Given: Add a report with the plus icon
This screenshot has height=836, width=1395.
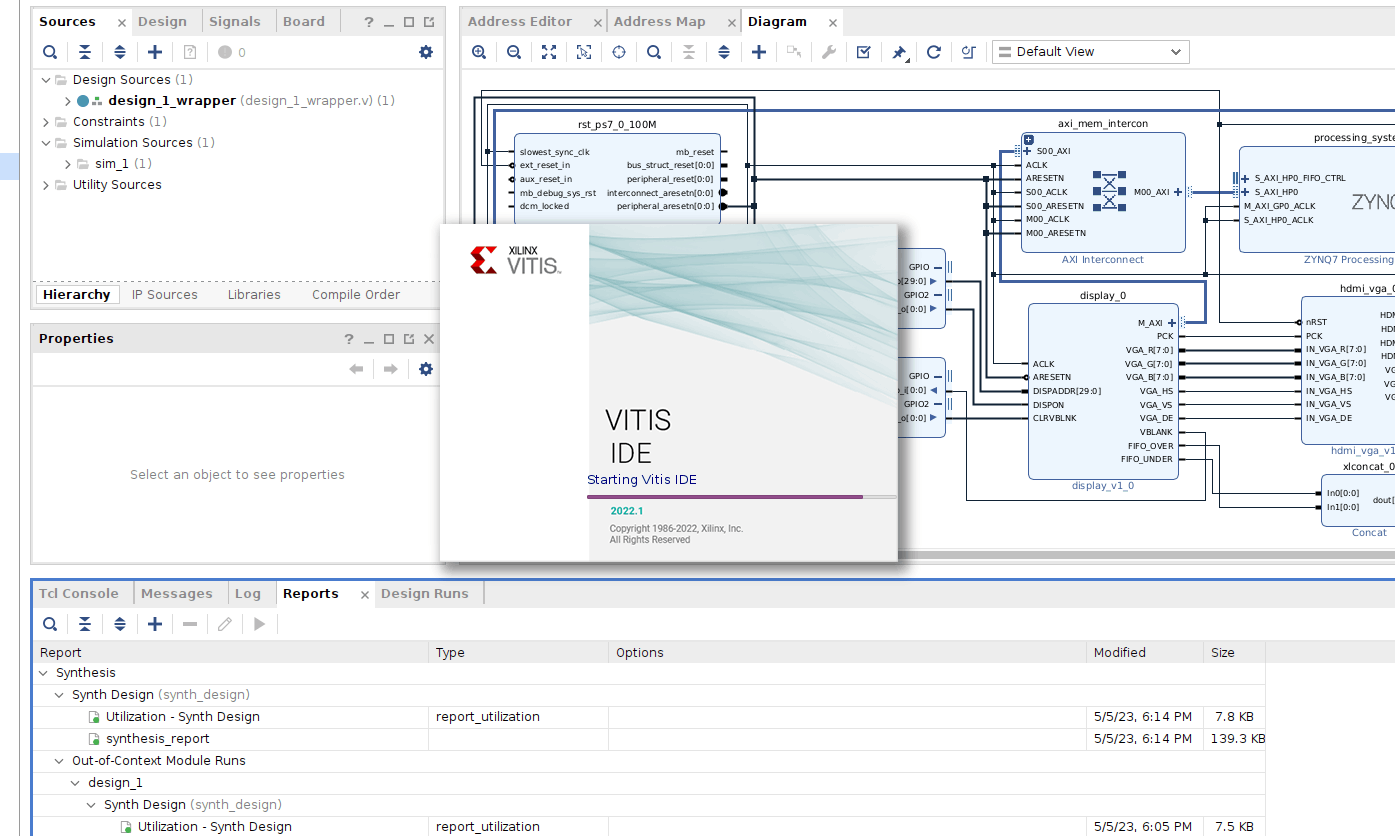Looking at the screenshot, I should 155,624.
